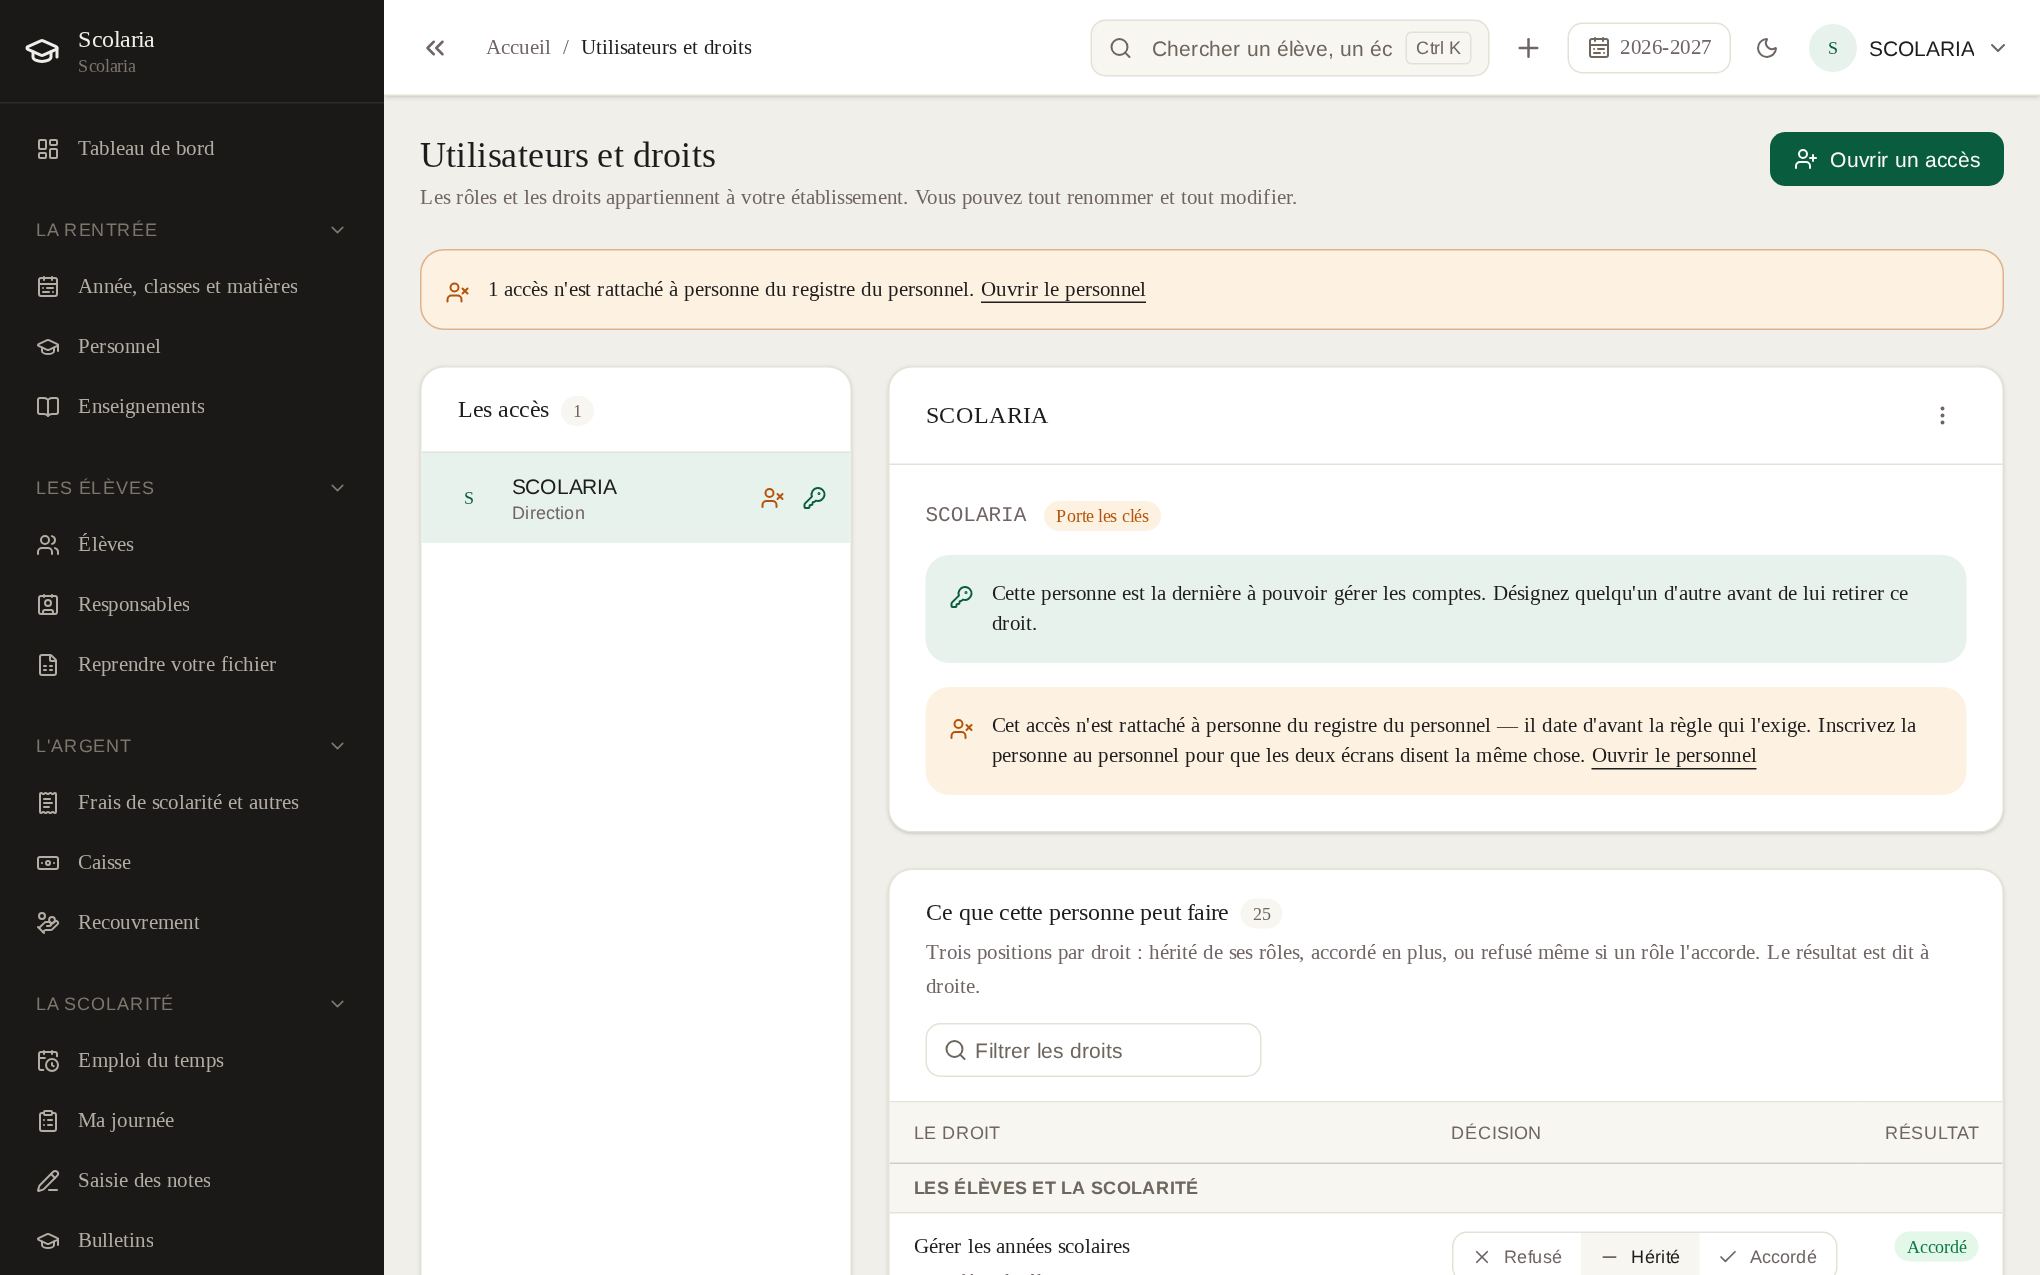This screenshot has height=1275, width=2040.
Task: Click the Recouvrement sidebar icon
Action: [48, 923]
